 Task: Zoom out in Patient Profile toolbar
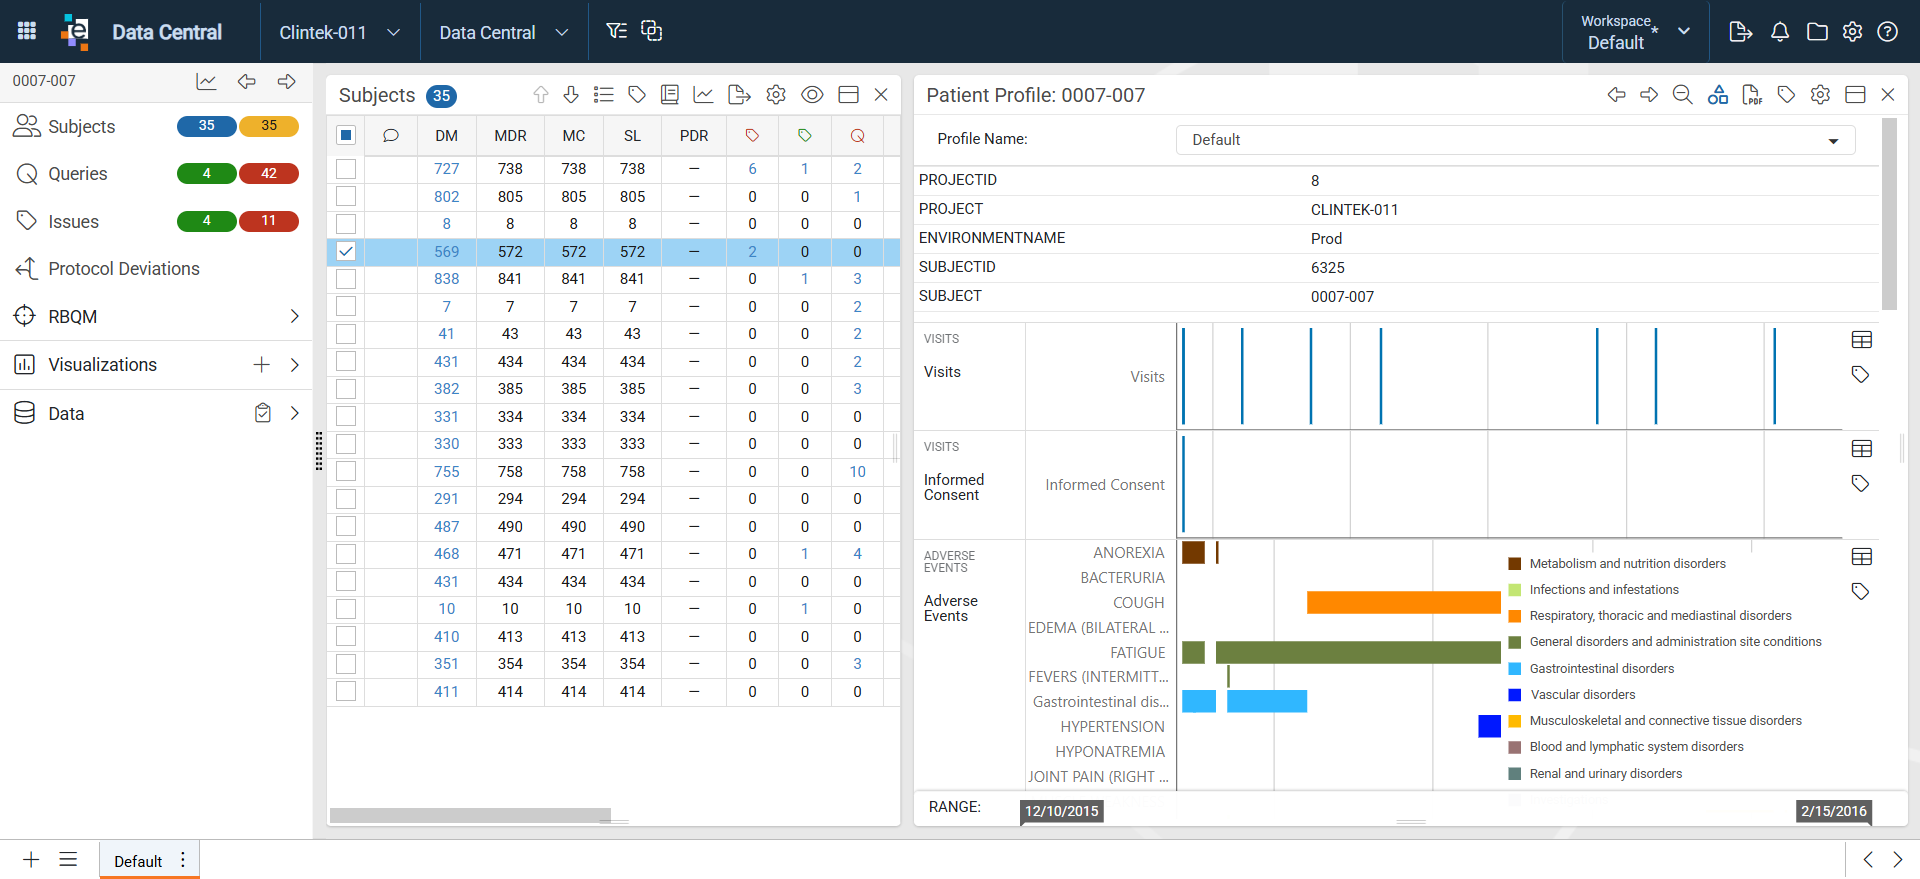click(1683, 95)
